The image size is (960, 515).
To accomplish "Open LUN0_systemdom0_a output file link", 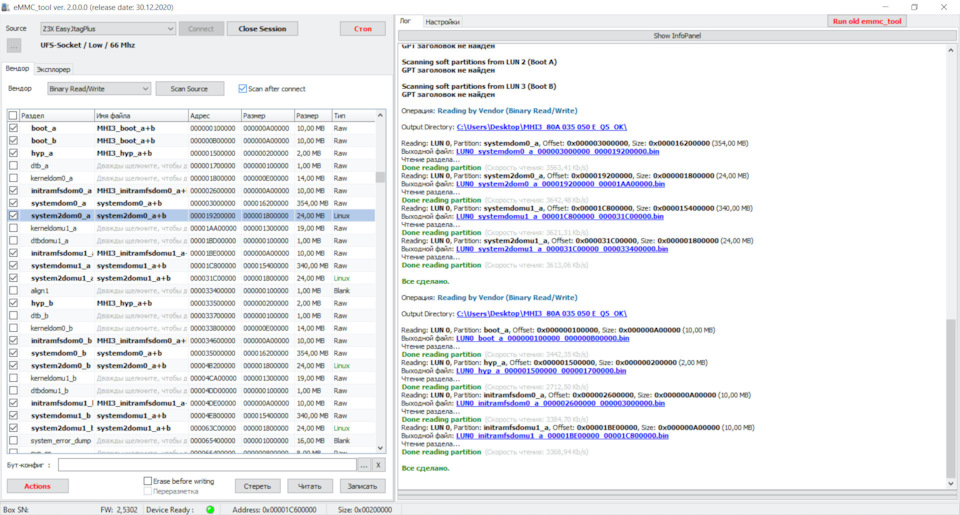I will (558, 151).
